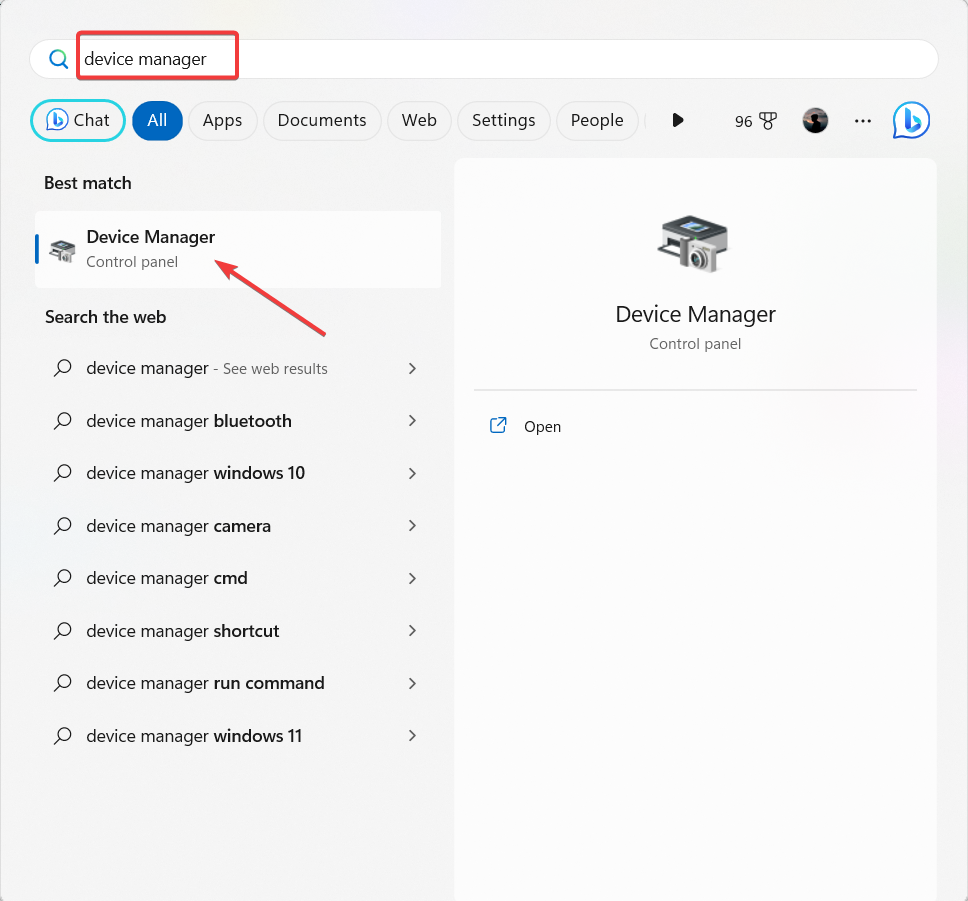Image resolution: width=968 pixels, height=901 pixels.
Task: Click search icon beside 'See web results'
Action: [x=62, y=368]
